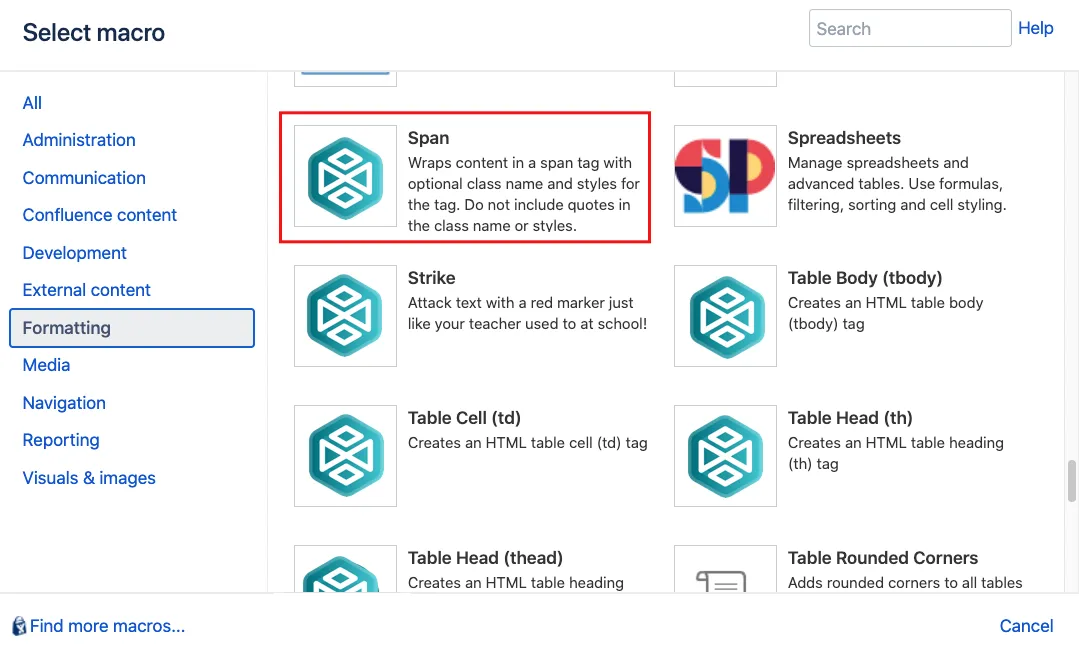Viewport: 1079px width, 651px height.
Task: Click the macro list scrollbar thumb
Action: click(1071, 481)
